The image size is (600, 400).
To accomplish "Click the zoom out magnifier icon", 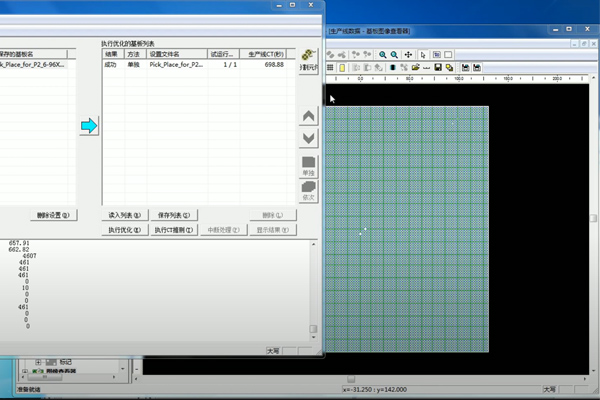I will click(394, 55).
